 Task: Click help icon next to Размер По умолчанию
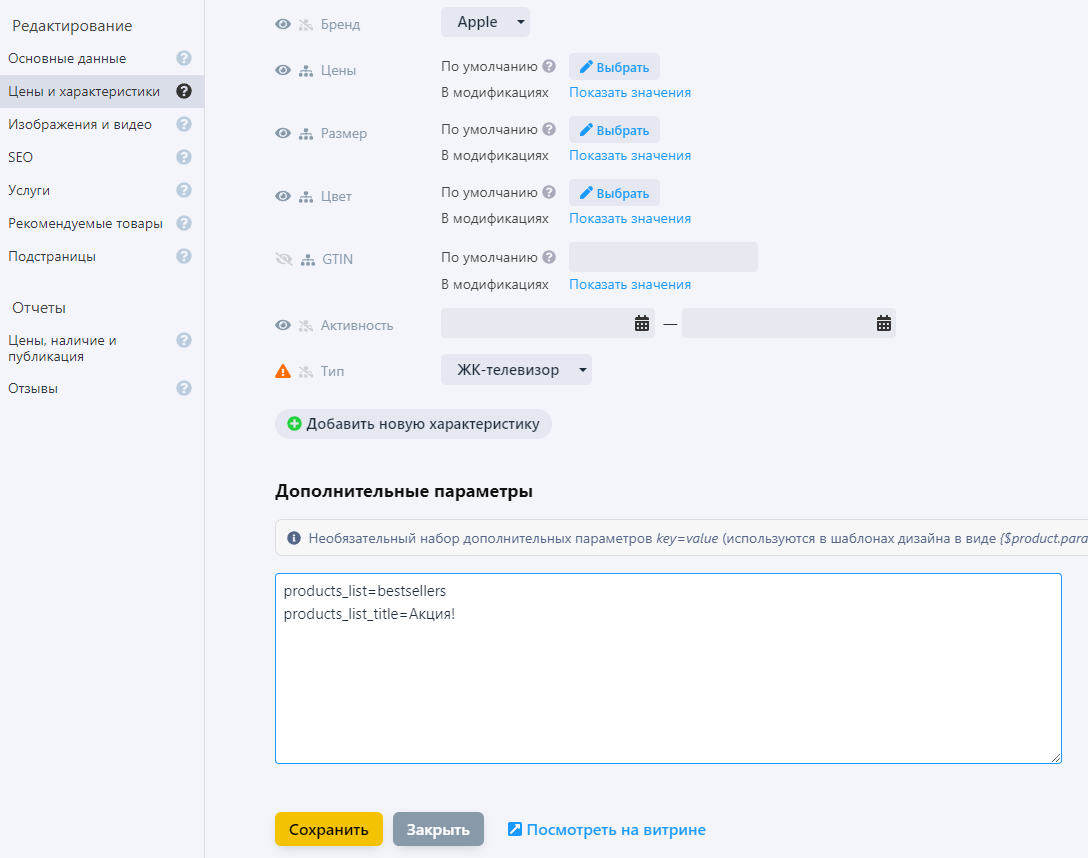pyautogui.click(x=548, y=129)
